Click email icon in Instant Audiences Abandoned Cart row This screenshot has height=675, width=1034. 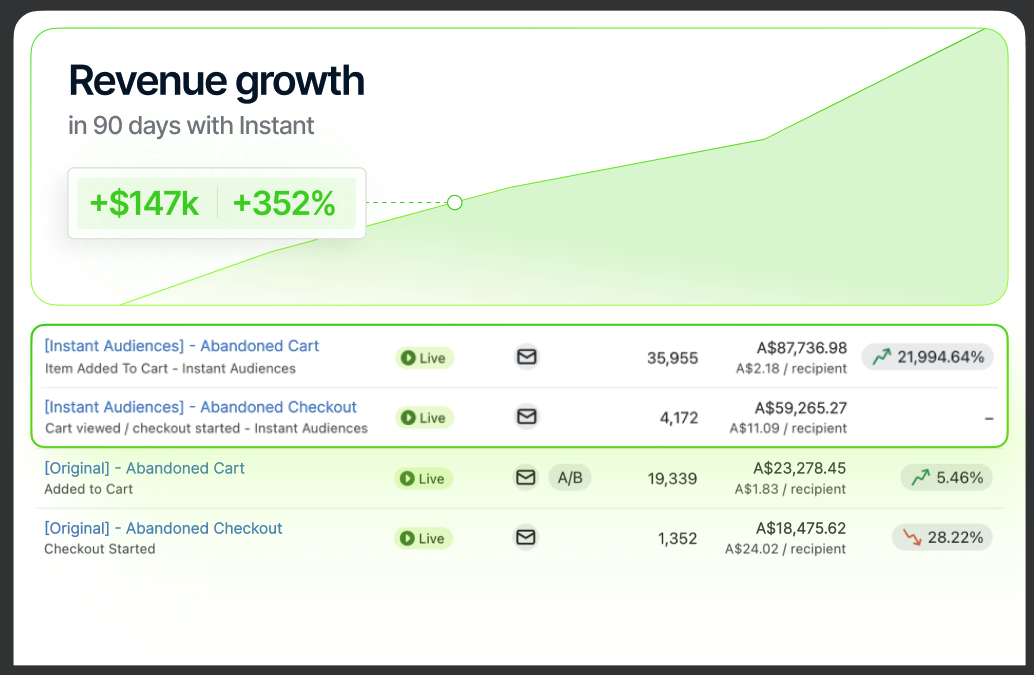[526, 357]
